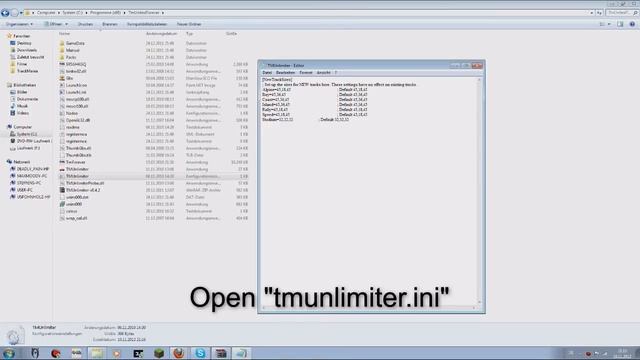Open Zuletzt besucht in the navigation pane

(x=30, y=57)
